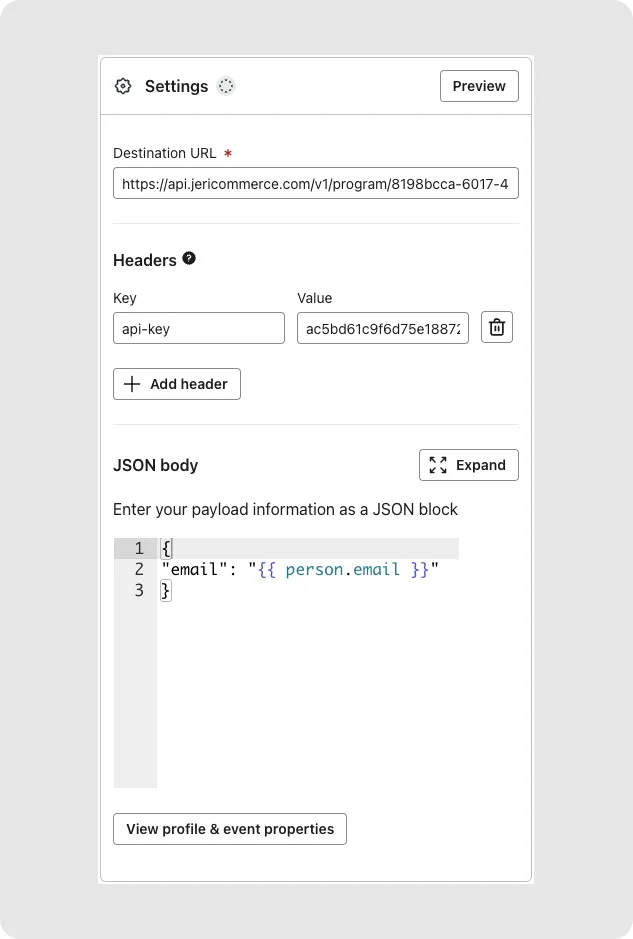Open View profile & event properties
This screenshot has height=939, width=633.
(230, 829)
